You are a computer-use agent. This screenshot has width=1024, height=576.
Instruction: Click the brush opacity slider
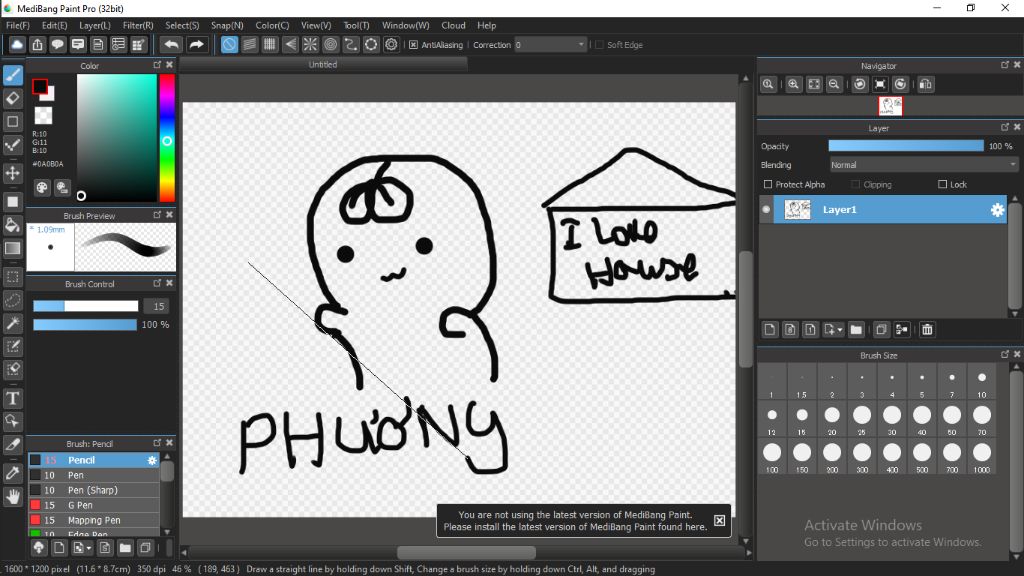point(85,325)
